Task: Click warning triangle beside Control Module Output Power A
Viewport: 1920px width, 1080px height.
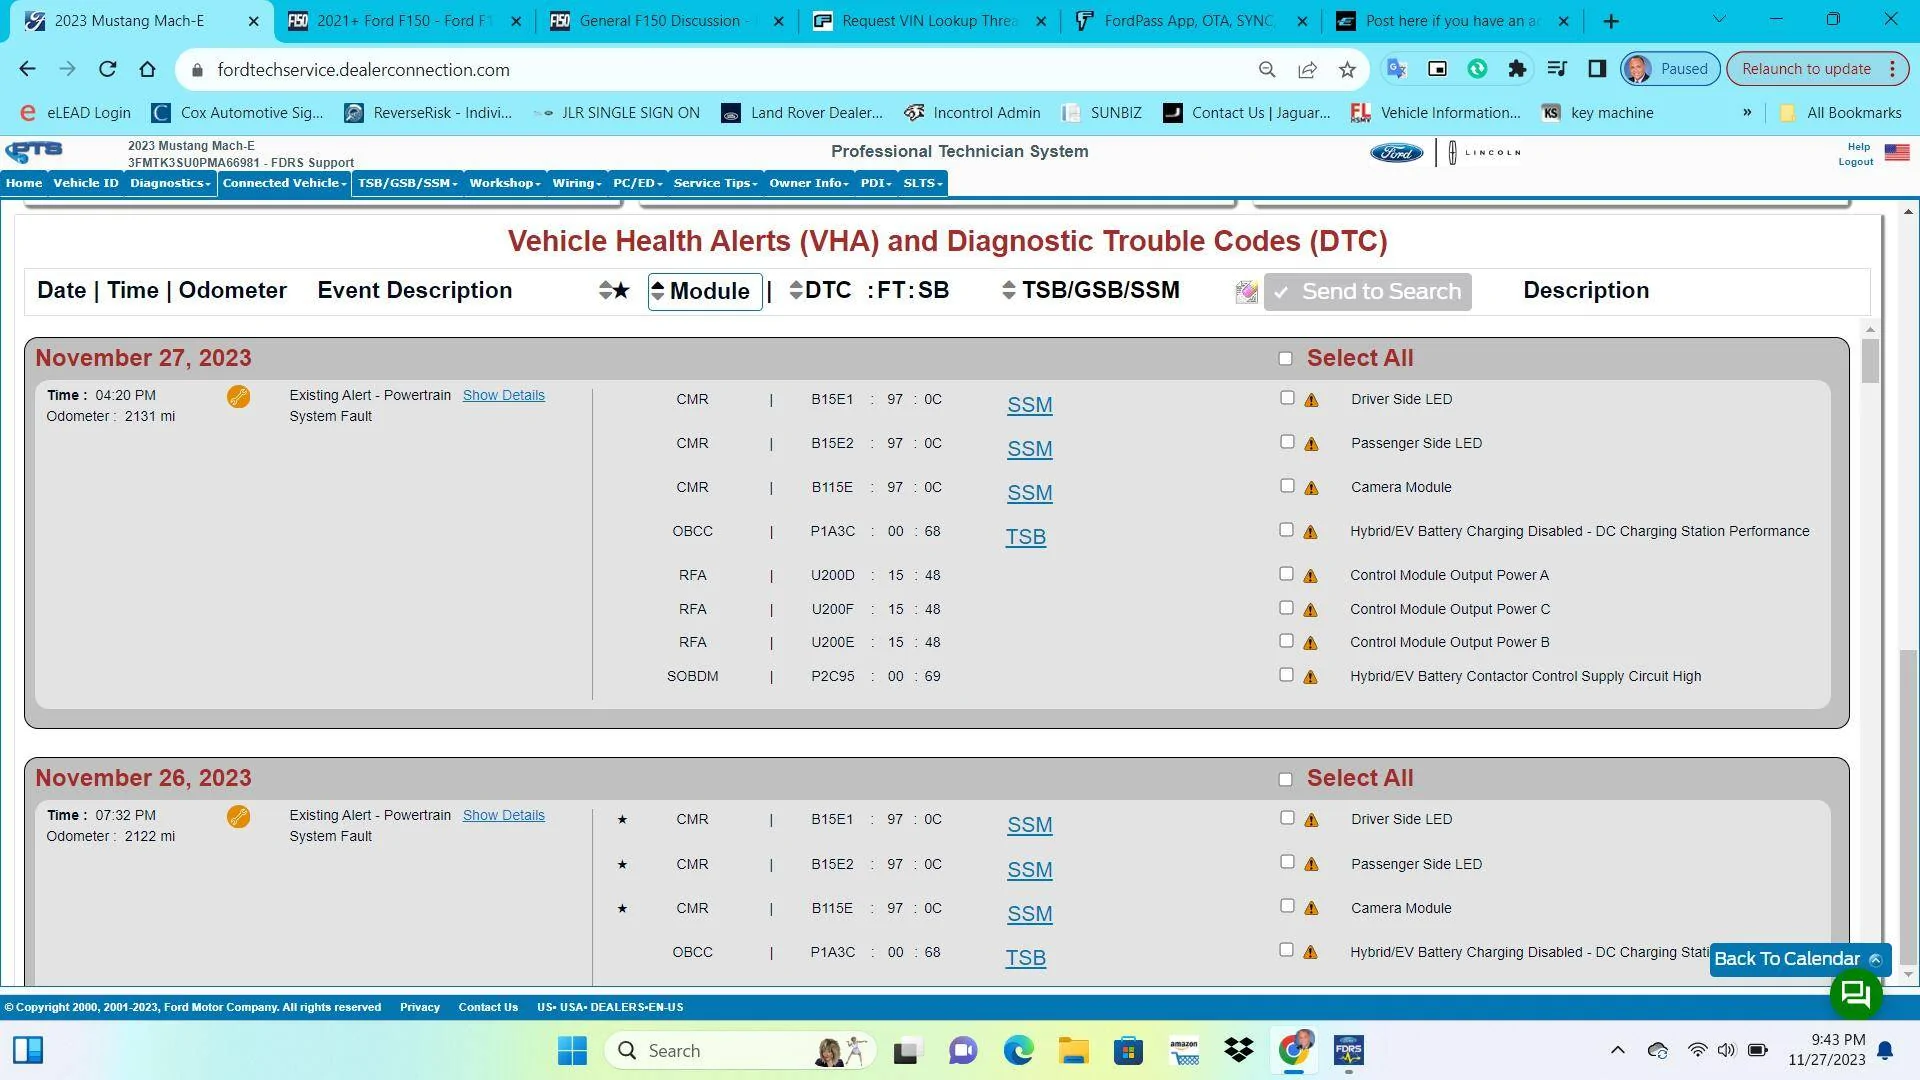Action: click(x=1310, y=576)
